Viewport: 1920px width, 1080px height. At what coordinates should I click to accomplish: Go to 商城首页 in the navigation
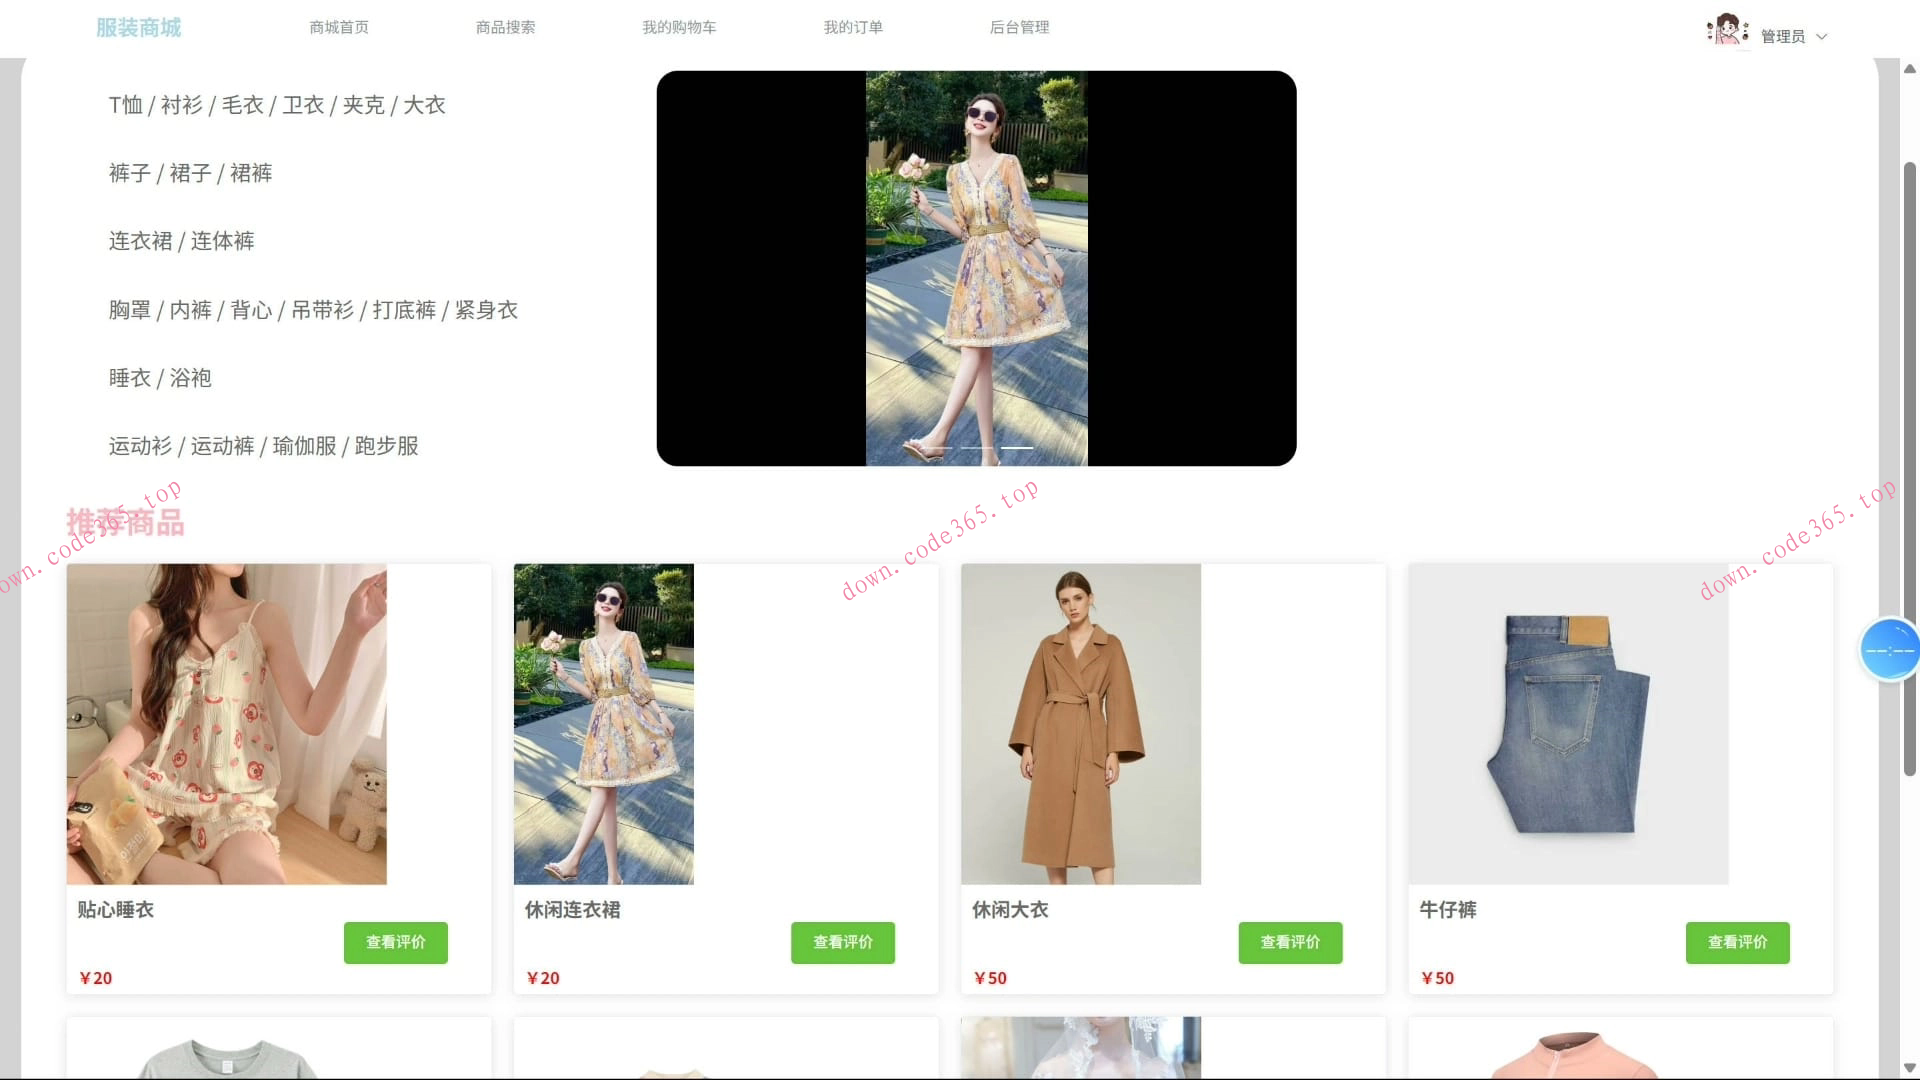click(339, 27)
